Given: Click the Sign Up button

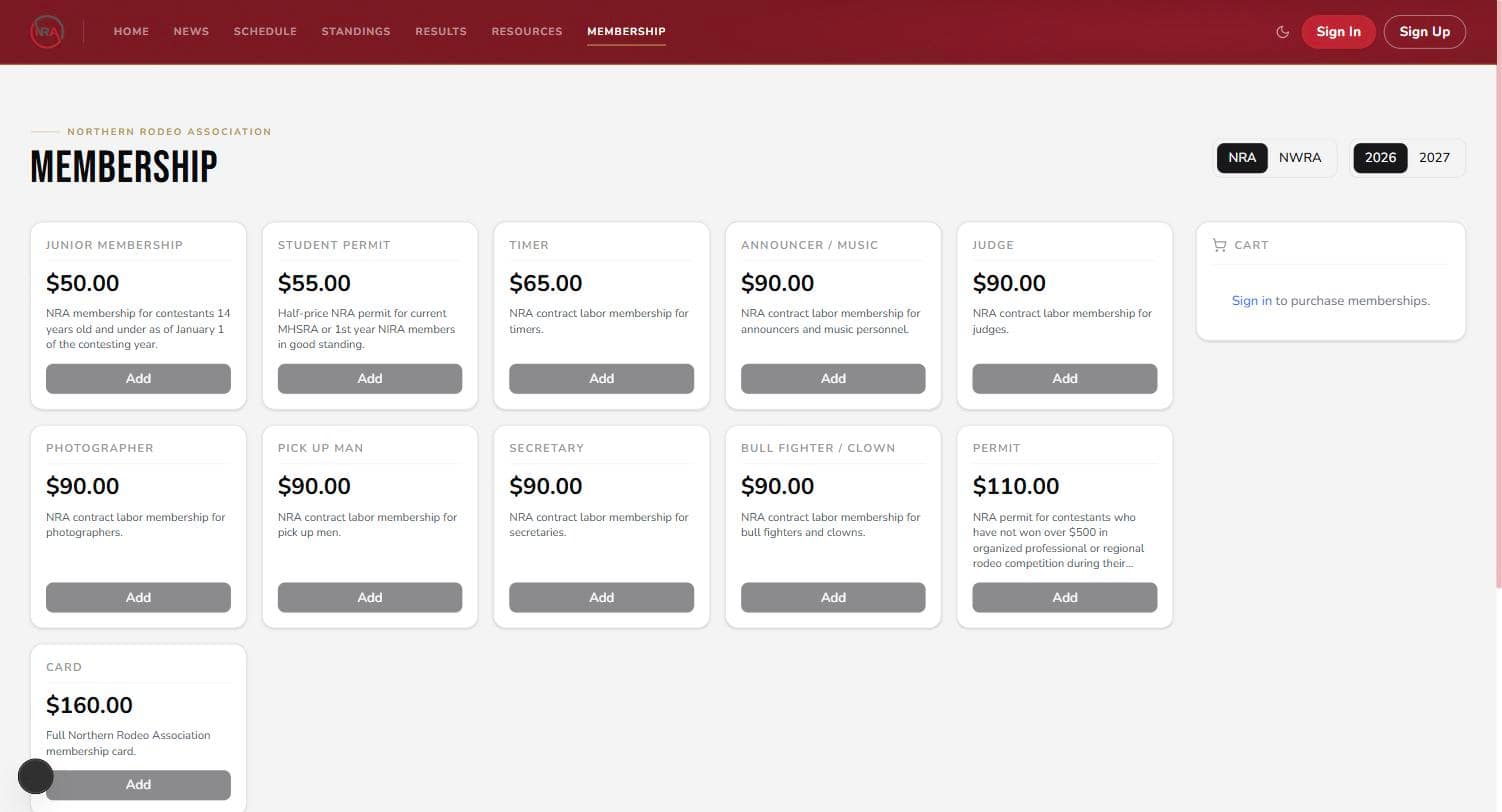Looking at the screenshot, I should 1424,32.
